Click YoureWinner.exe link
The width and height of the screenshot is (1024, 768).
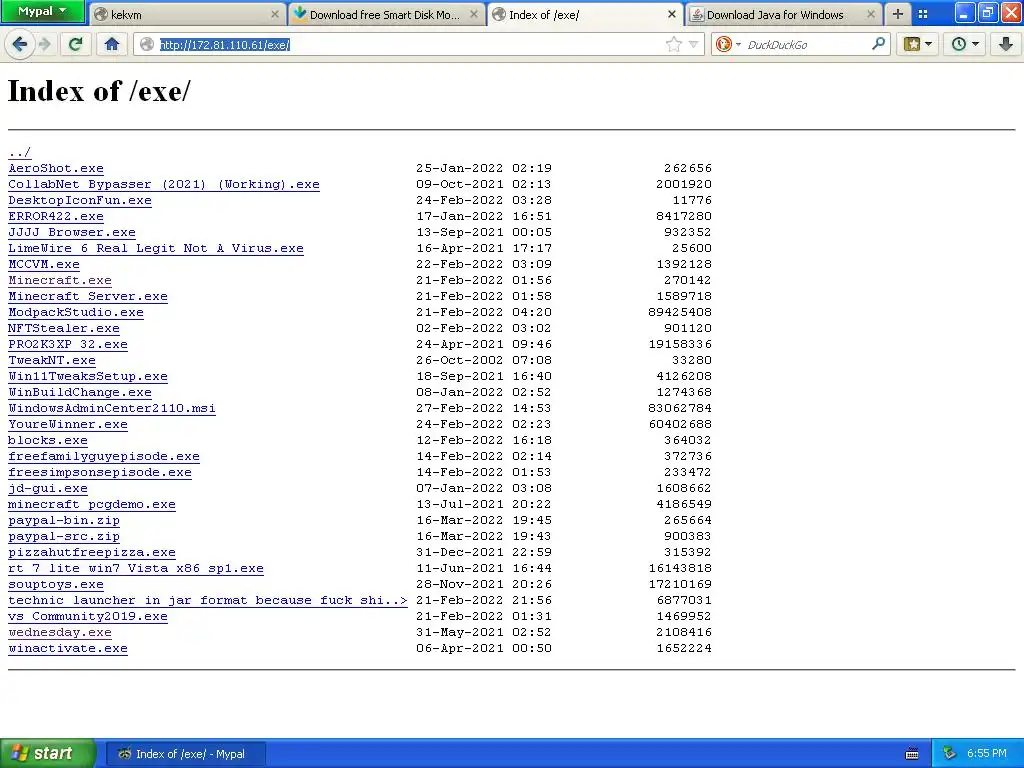coord(68,424)
